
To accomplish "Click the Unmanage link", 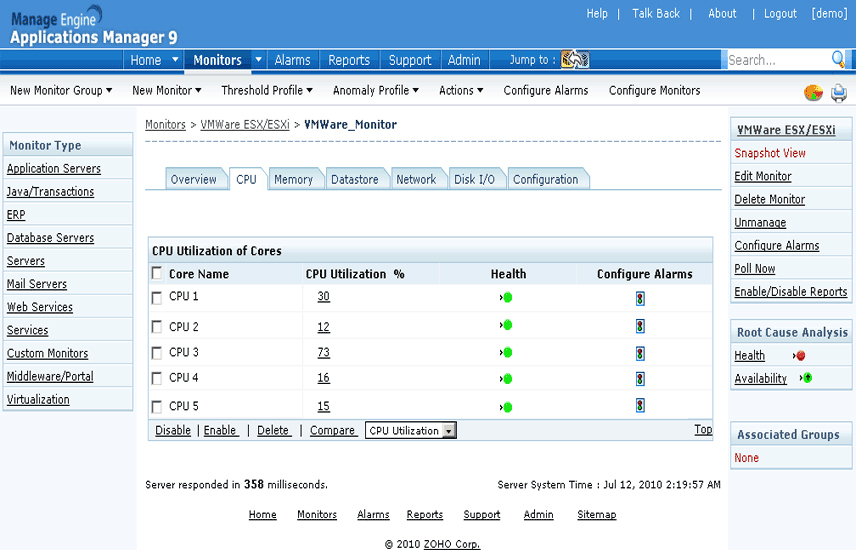I will 760,223.
